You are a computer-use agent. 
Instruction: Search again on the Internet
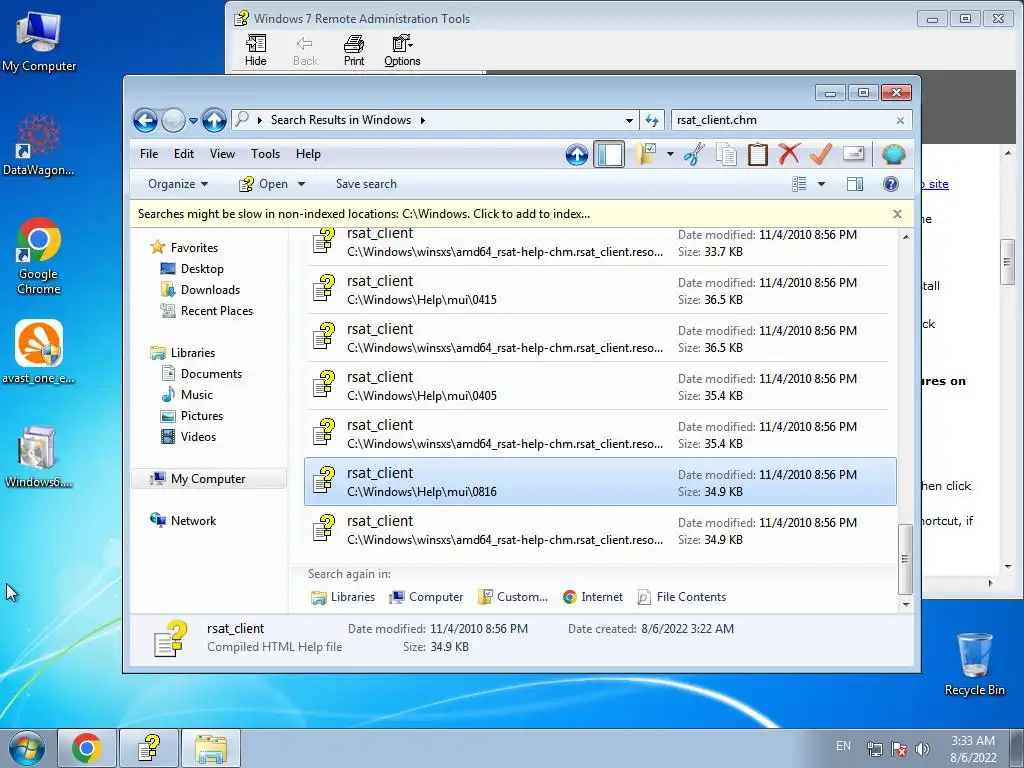point(592,597)
